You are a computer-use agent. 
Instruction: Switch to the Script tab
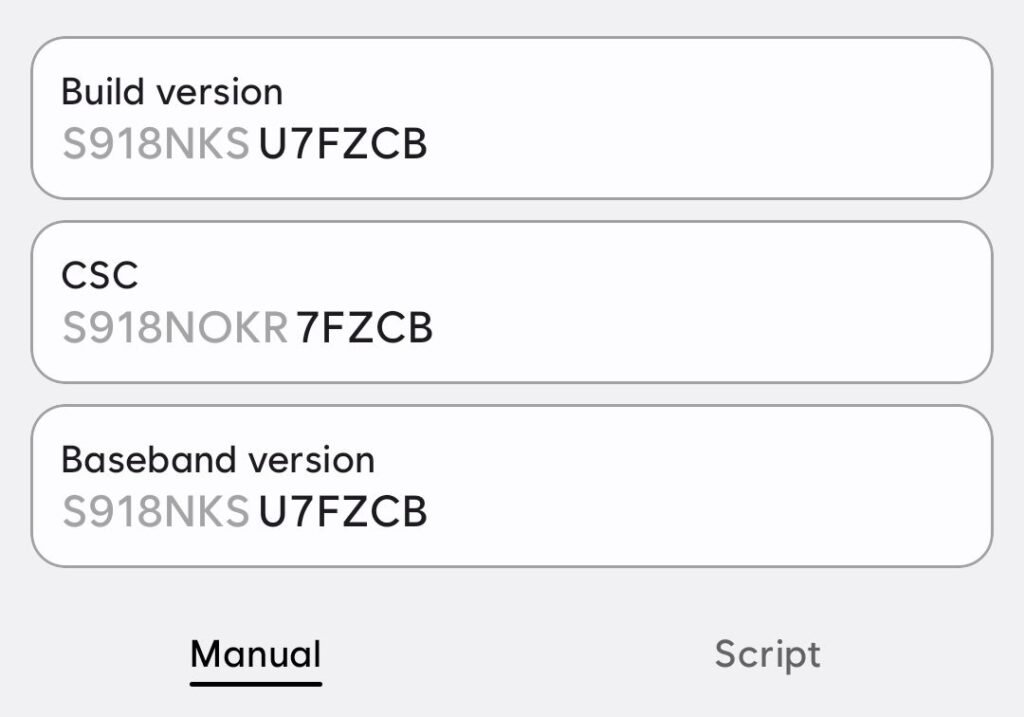tap(767, 654)
